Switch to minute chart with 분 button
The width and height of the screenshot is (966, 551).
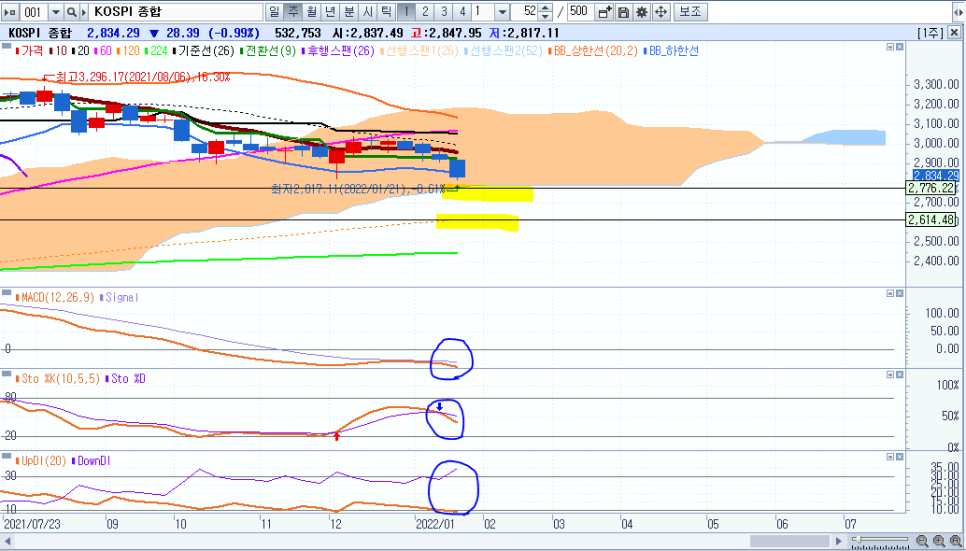pos(349,12)
